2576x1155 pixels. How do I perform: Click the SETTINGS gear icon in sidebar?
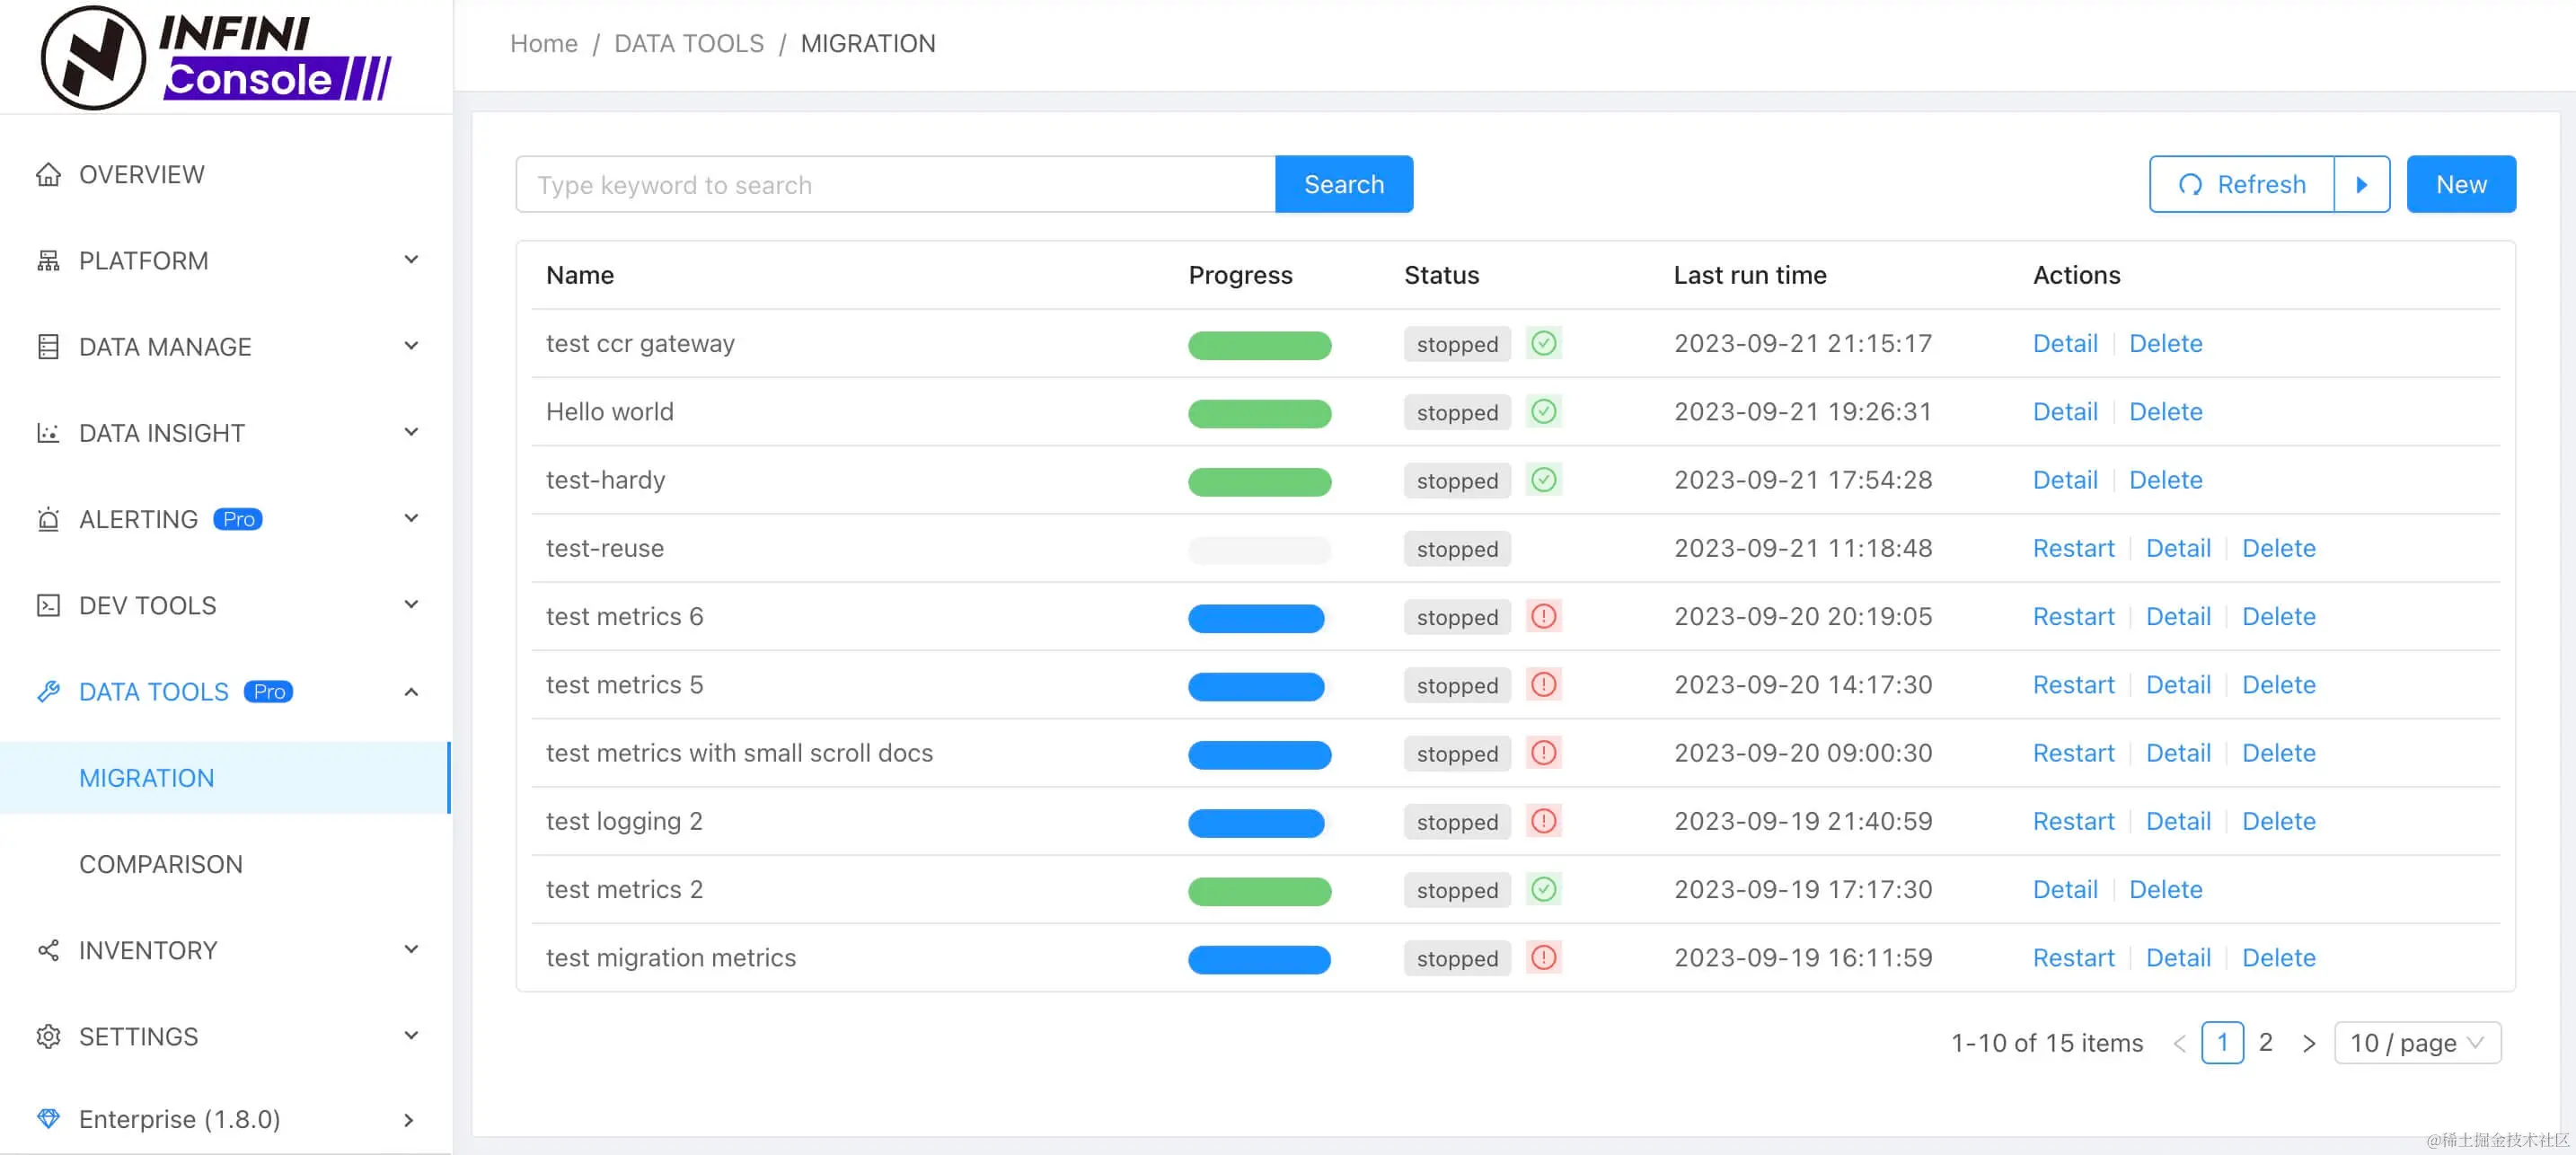point(48,1037)
